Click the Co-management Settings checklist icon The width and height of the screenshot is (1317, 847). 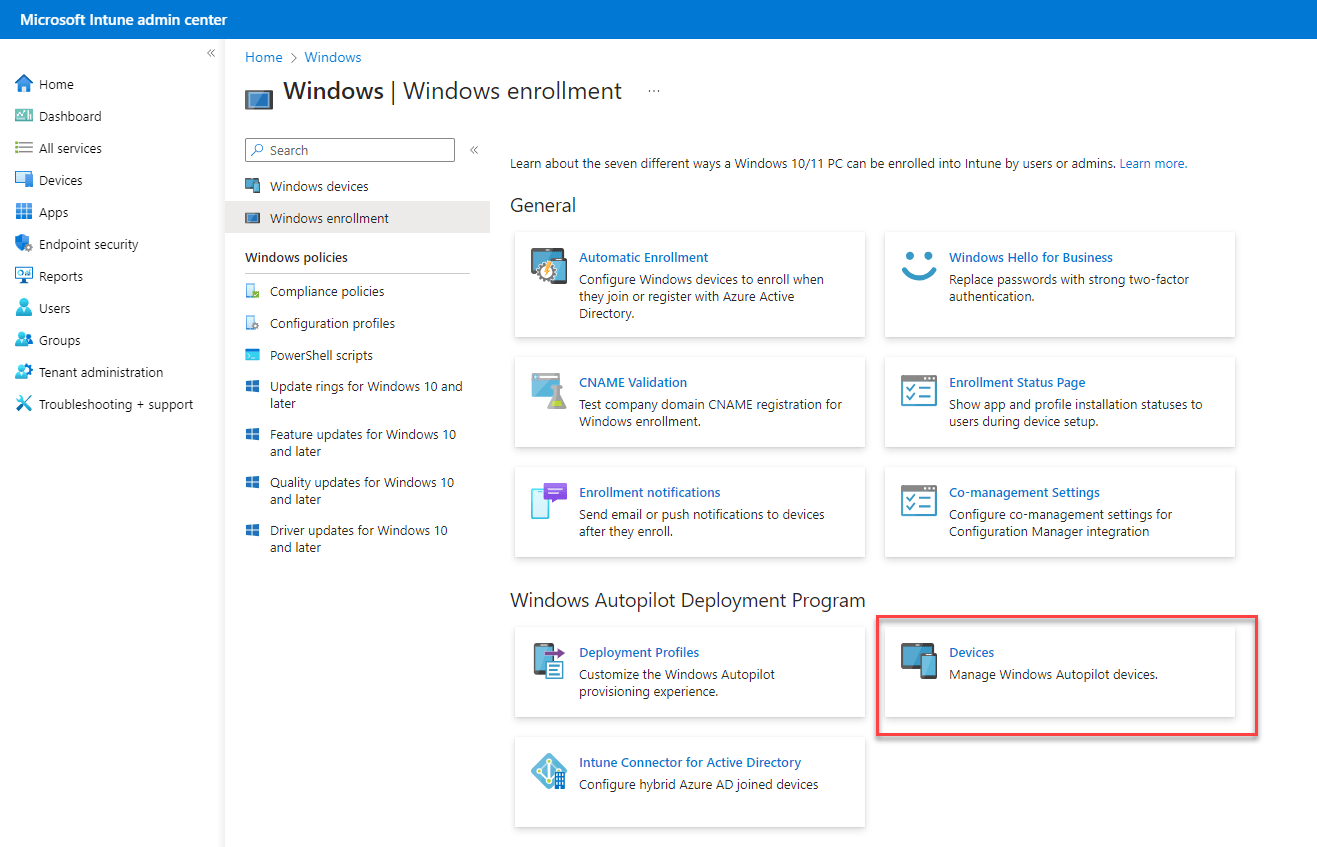coord(919,501)
